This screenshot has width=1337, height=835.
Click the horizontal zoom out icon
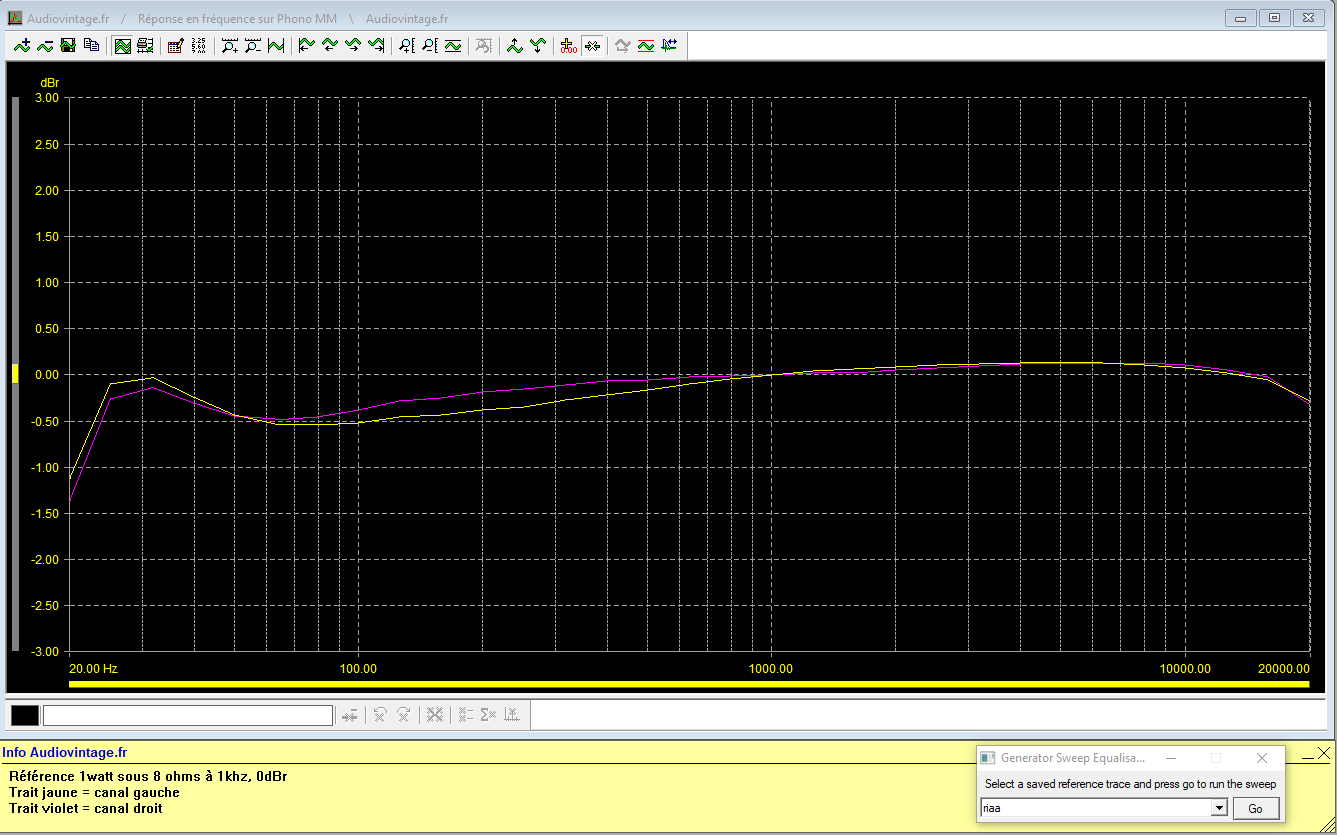click(252, 45)
